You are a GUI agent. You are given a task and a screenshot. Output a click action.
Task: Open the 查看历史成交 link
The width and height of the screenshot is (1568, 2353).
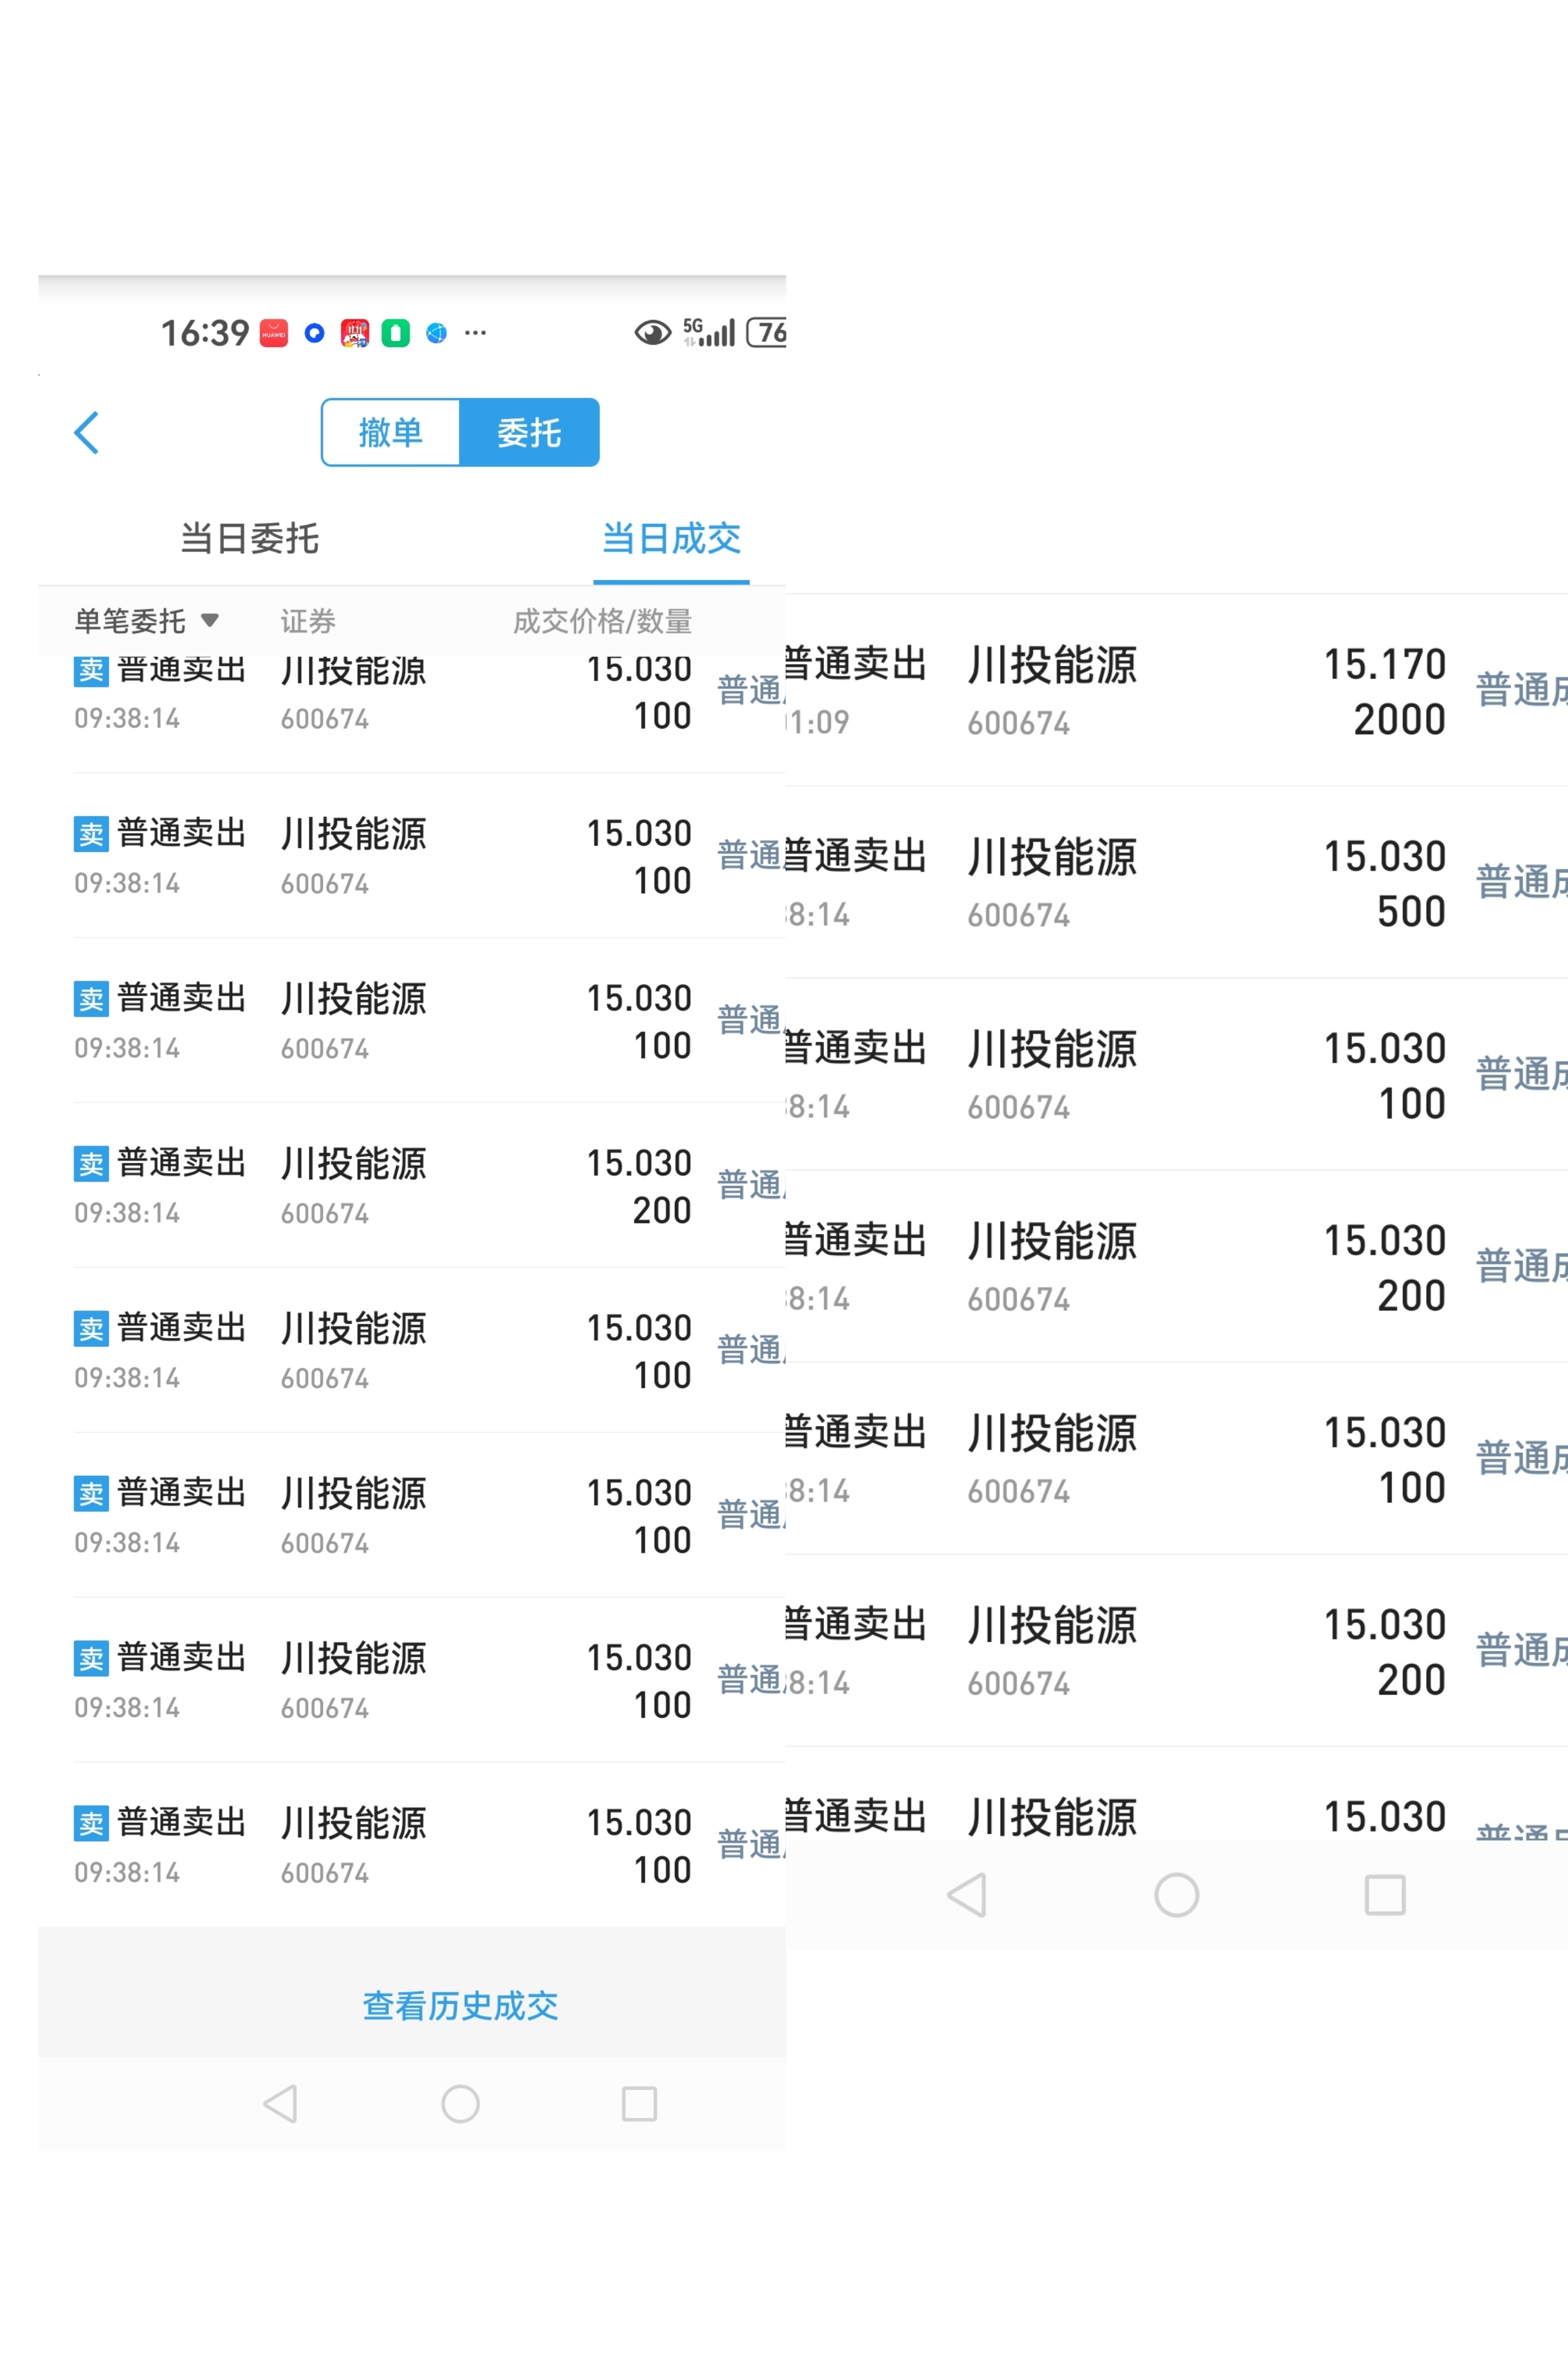[x=460, y=2006]
